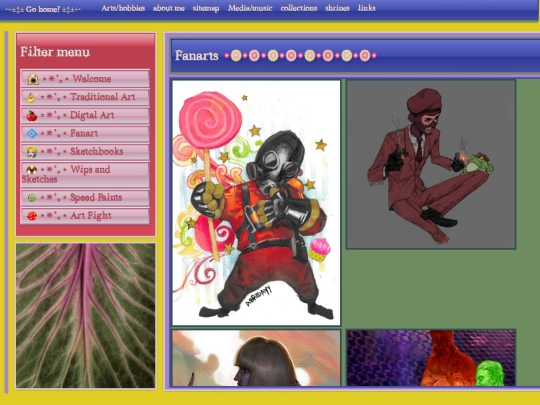The image size is (540, 405).
Task: Filter by Traditional Art
Action: point(85,97)
